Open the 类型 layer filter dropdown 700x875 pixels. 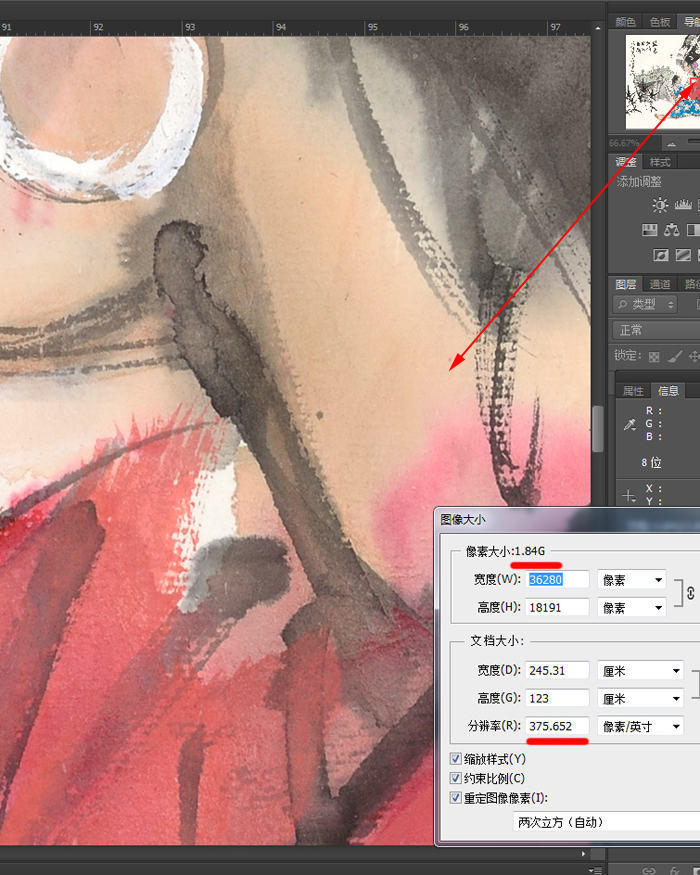(x=645, y=304)
